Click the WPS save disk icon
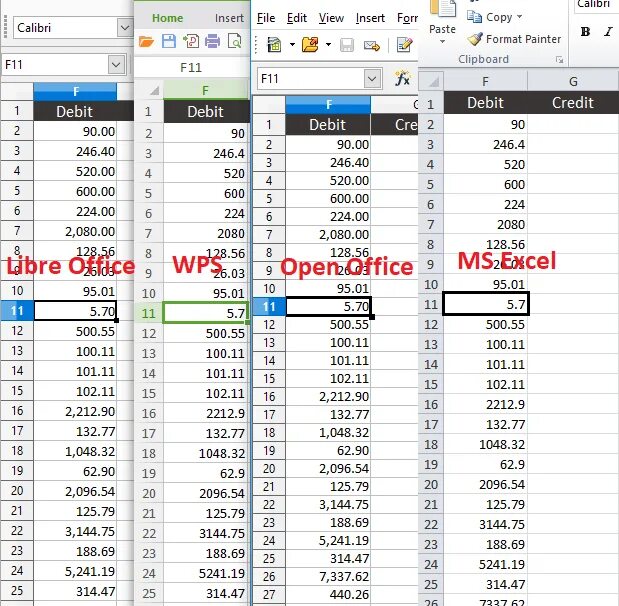Image resolution: width=619 pixels, height=606 pixels. (x=169, y=41)
